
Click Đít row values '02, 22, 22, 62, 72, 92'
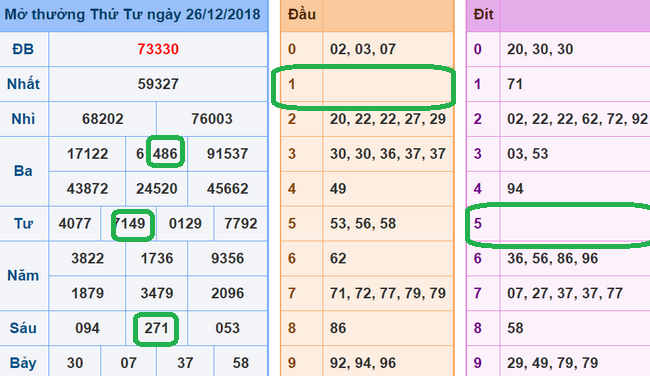[577, 119]
